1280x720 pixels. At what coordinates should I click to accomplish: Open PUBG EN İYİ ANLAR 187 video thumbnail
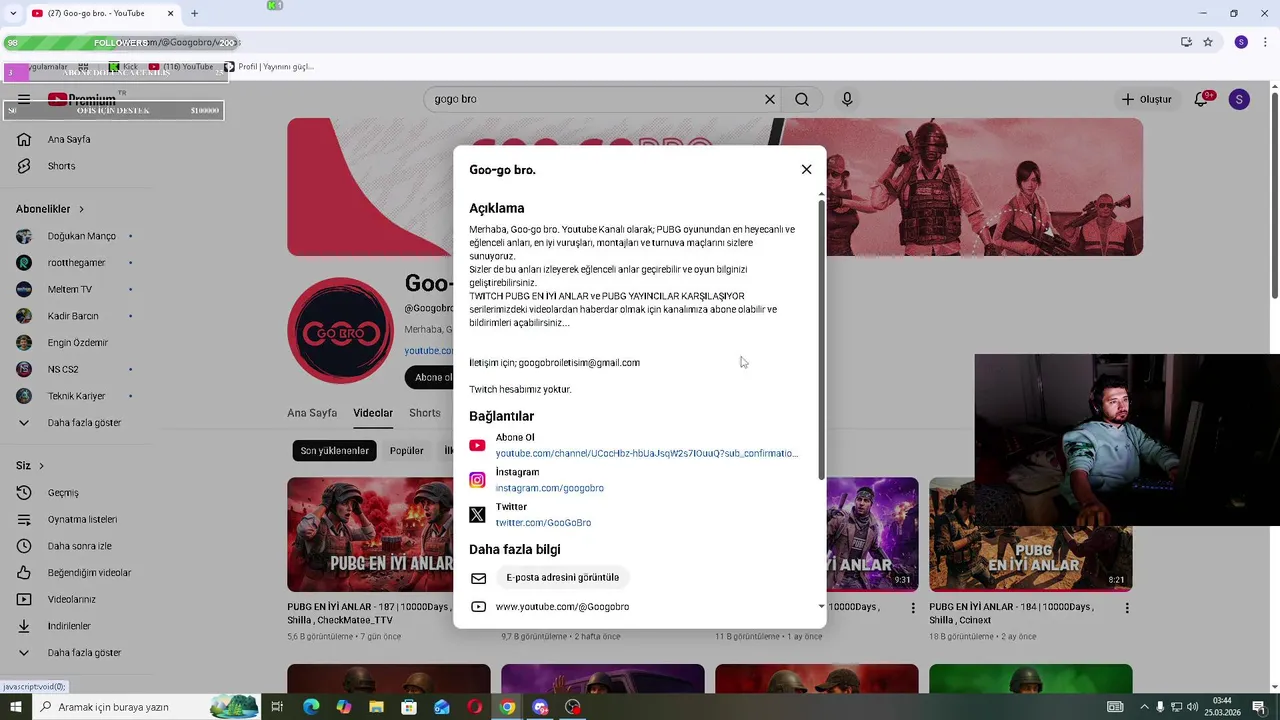370,534
